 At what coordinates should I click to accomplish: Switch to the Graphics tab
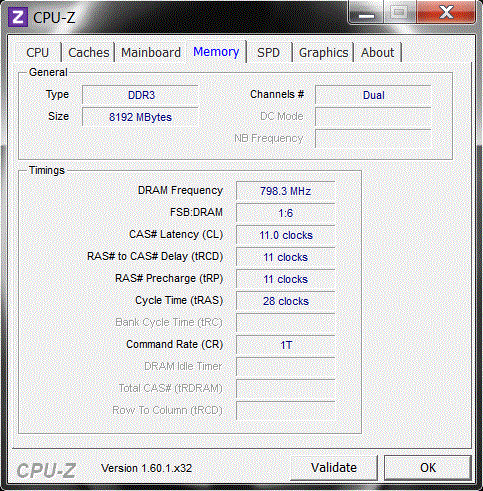(323, 53)
